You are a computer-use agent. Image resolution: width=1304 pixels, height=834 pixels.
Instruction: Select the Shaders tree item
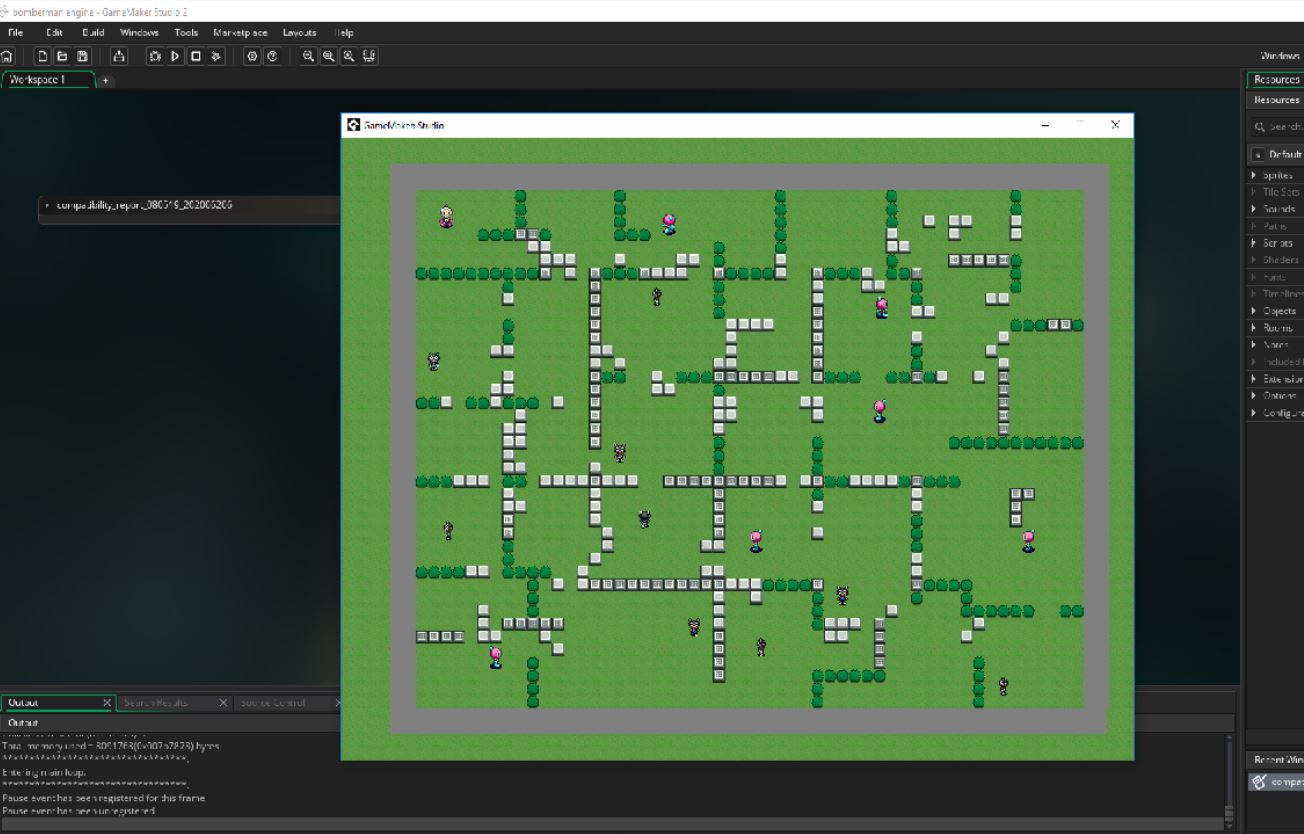coord(1278,260)
